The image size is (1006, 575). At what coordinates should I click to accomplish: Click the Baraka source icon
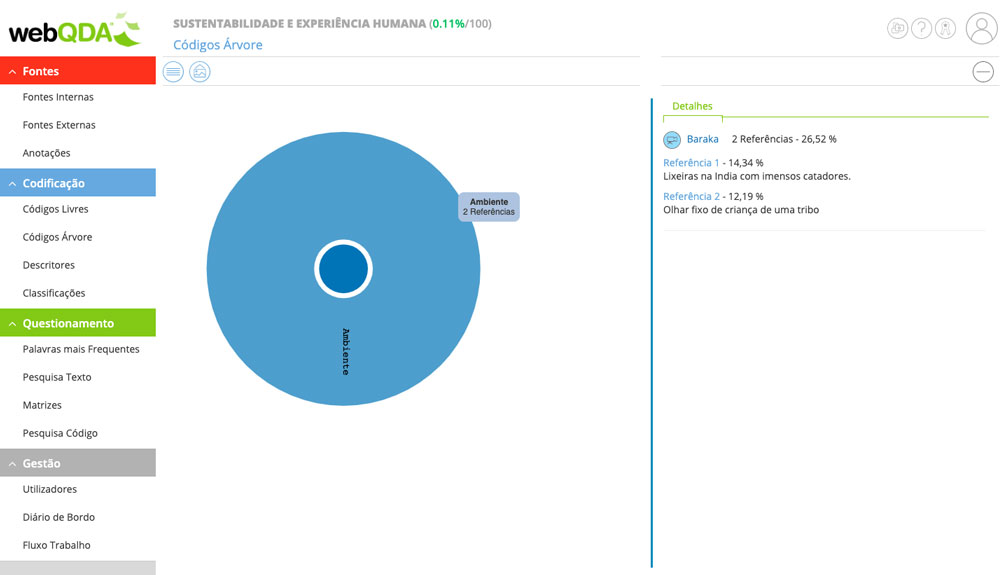coord(672,139)
